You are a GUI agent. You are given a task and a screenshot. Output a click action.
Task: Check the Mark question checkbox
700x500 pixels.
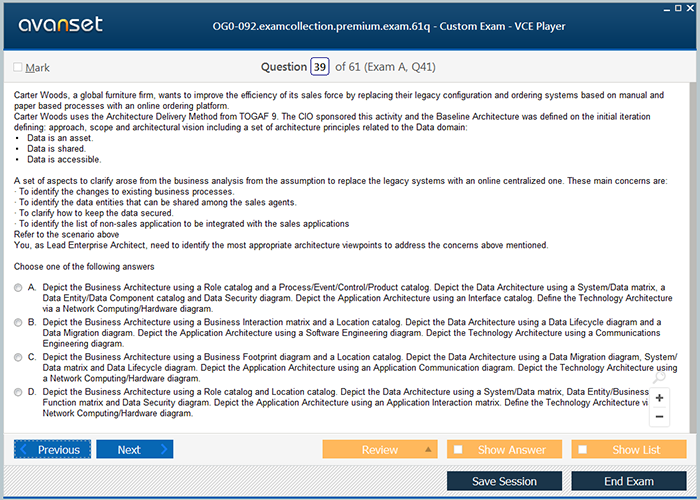(x=18, y=67)
